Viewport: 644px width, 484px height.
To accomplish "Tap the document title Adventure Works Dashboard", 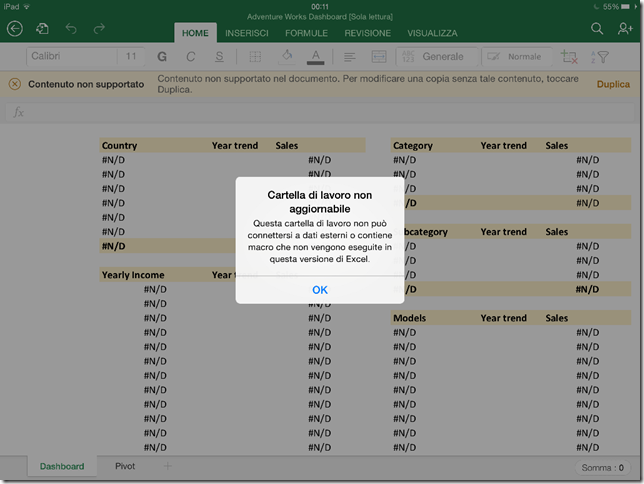I will point(320,17).
